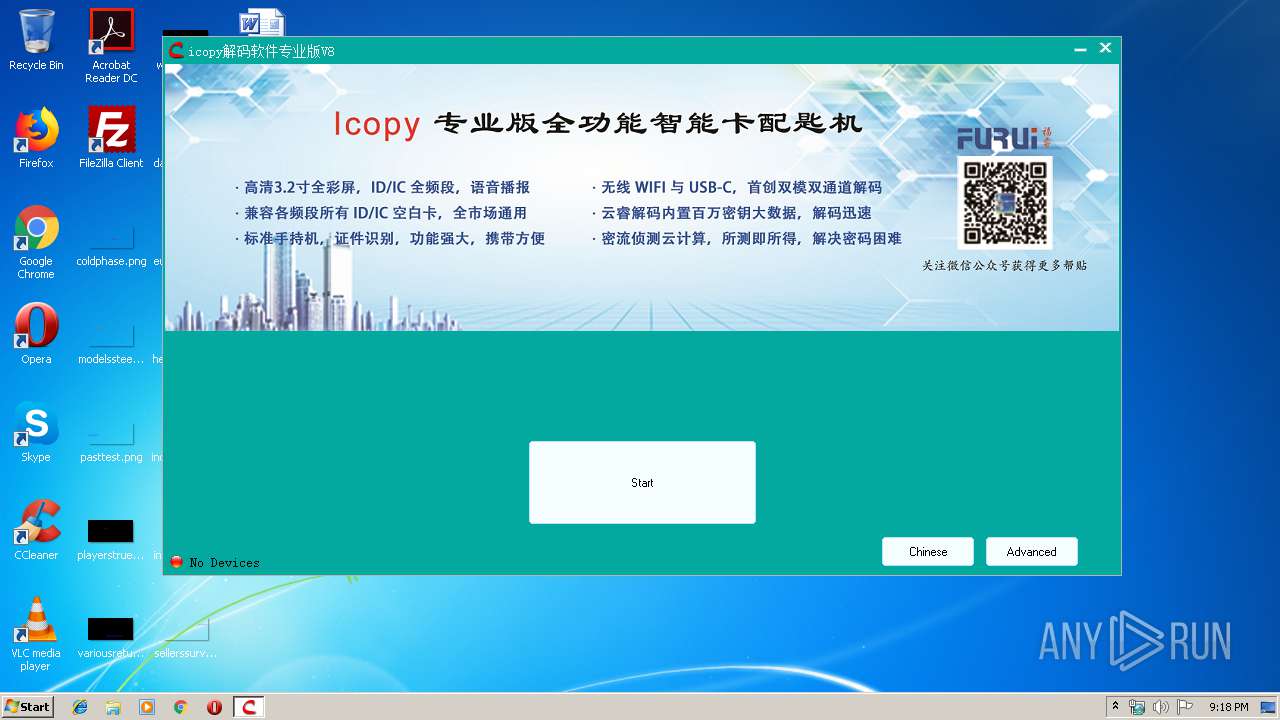Click the WeChat QR code image
Image resolution: width=1280 pixels, height=720 pixels.
(1004, 203)
